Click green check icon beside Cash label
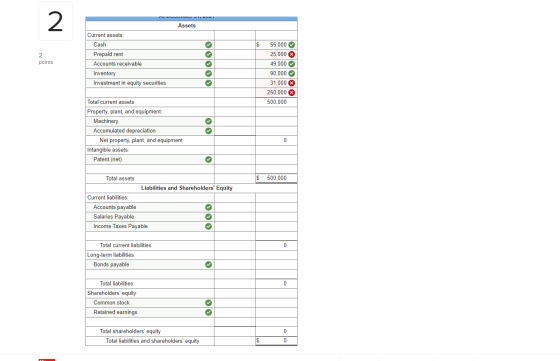Screen dimensions: 560x361 209,45
